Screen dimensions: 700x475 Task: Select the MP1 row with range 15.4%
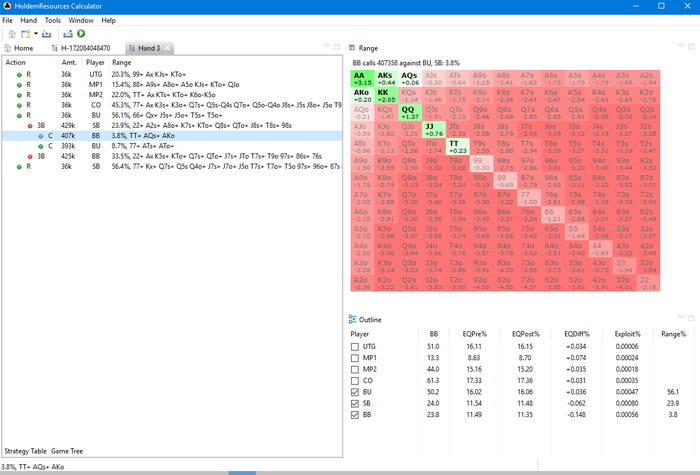(172, 85)
